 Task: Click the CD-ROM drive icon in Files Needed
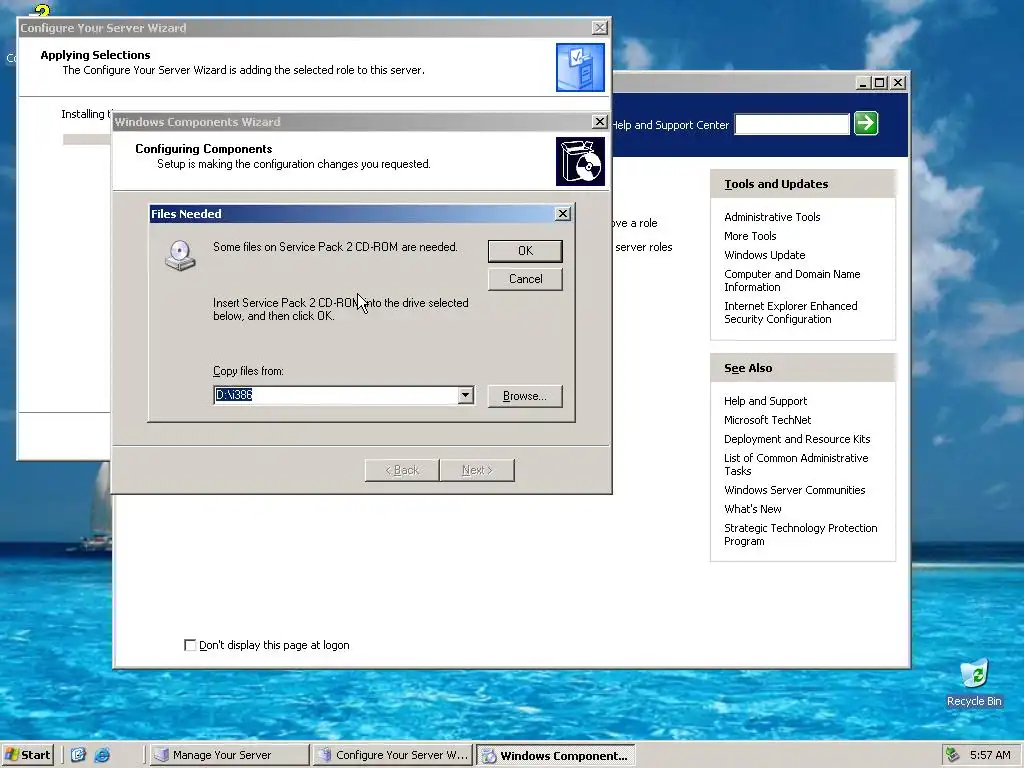click(180, 255)
